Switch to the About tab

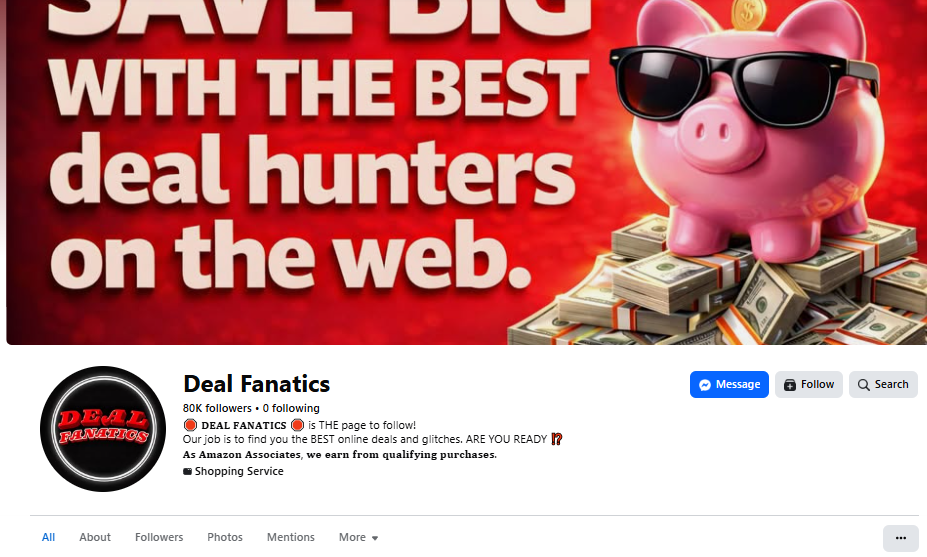[x=95, y=537]
